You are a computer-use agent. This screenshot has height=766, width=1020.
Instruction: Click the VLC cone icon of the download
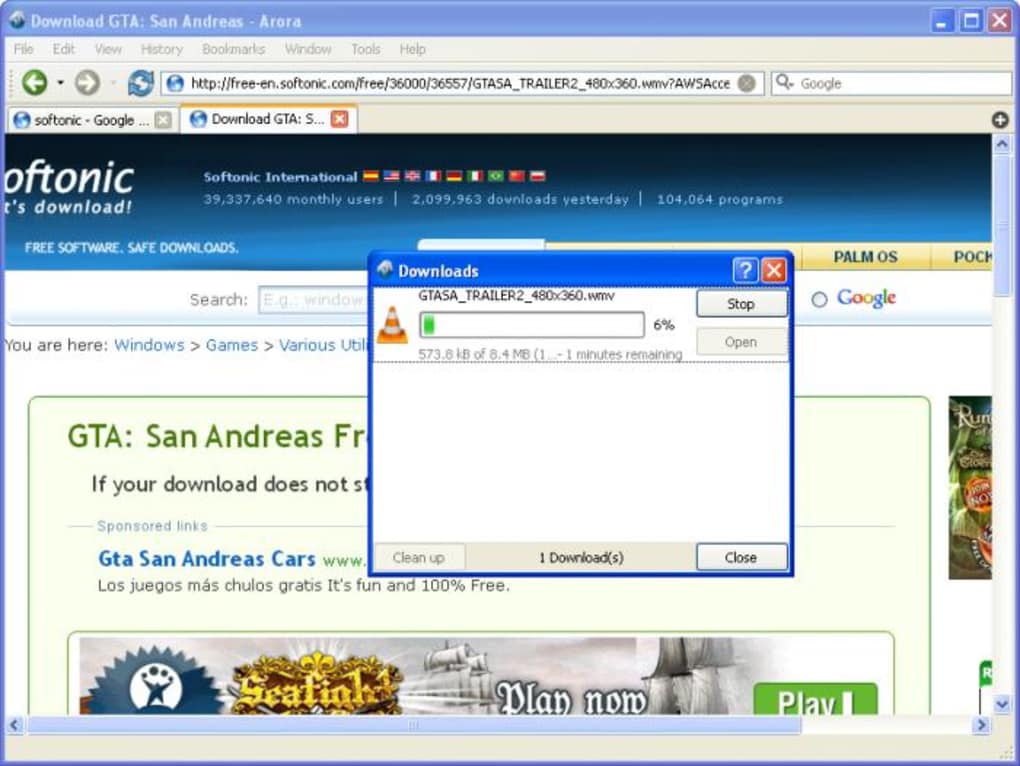(392, 326)
